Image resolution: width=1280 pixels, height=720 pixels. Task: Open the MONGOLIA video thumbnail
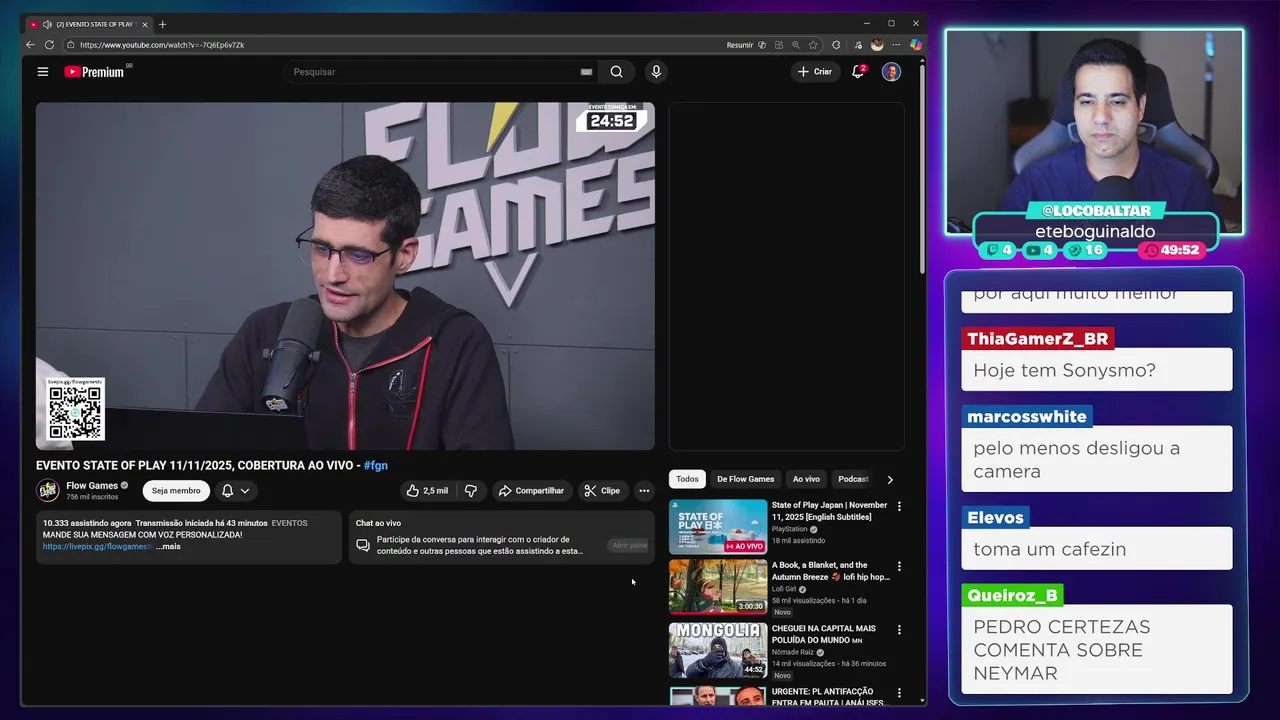(718, 650)
